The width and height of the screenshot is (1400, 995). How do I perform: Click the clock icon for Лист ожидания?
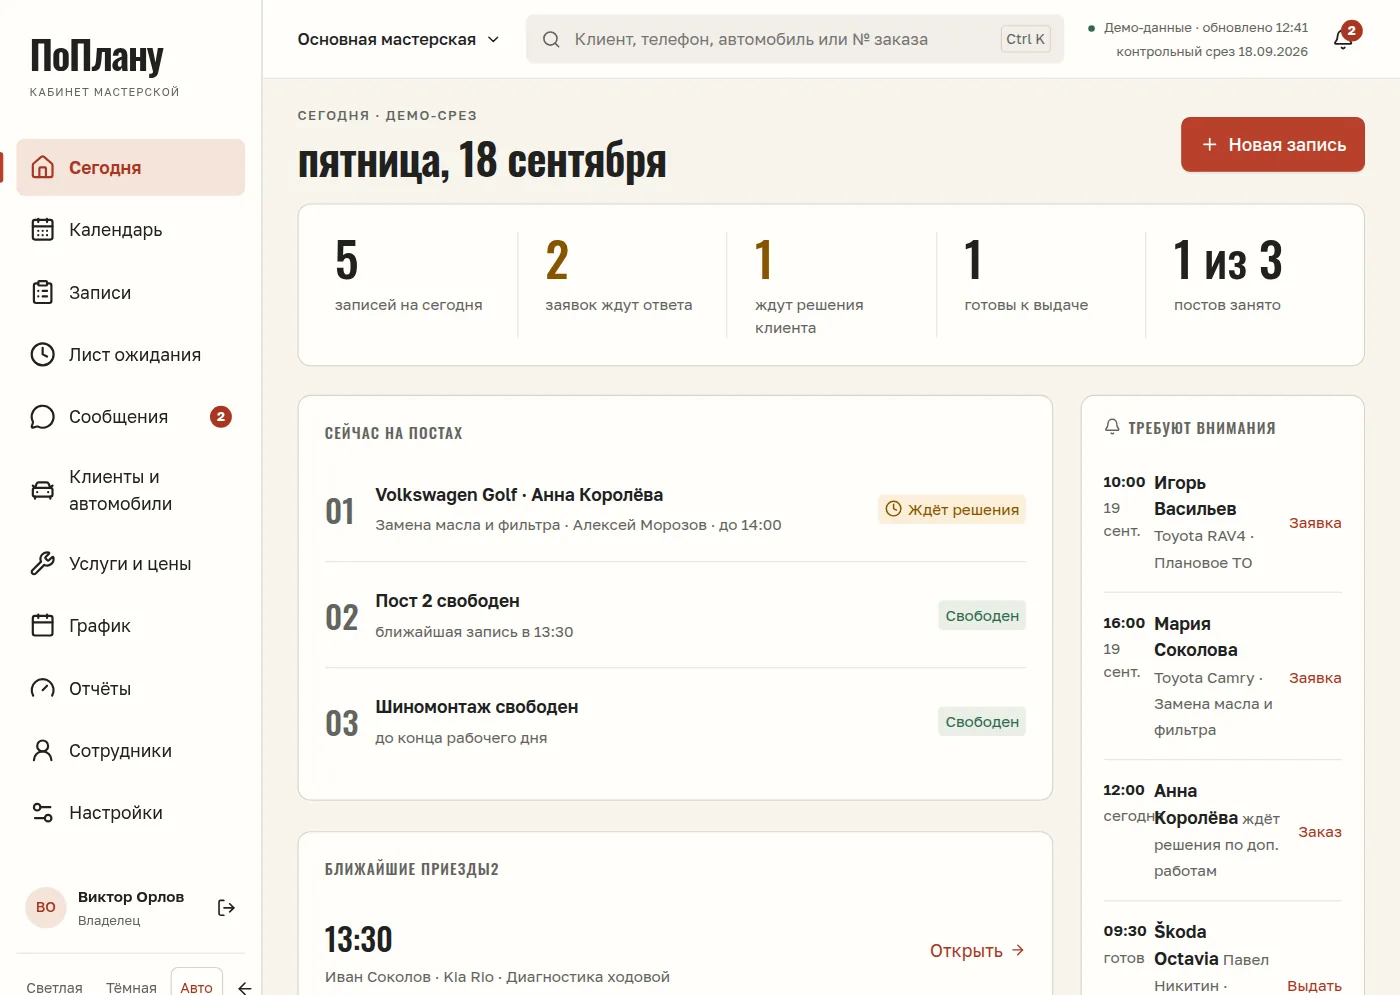pos(42,354)
